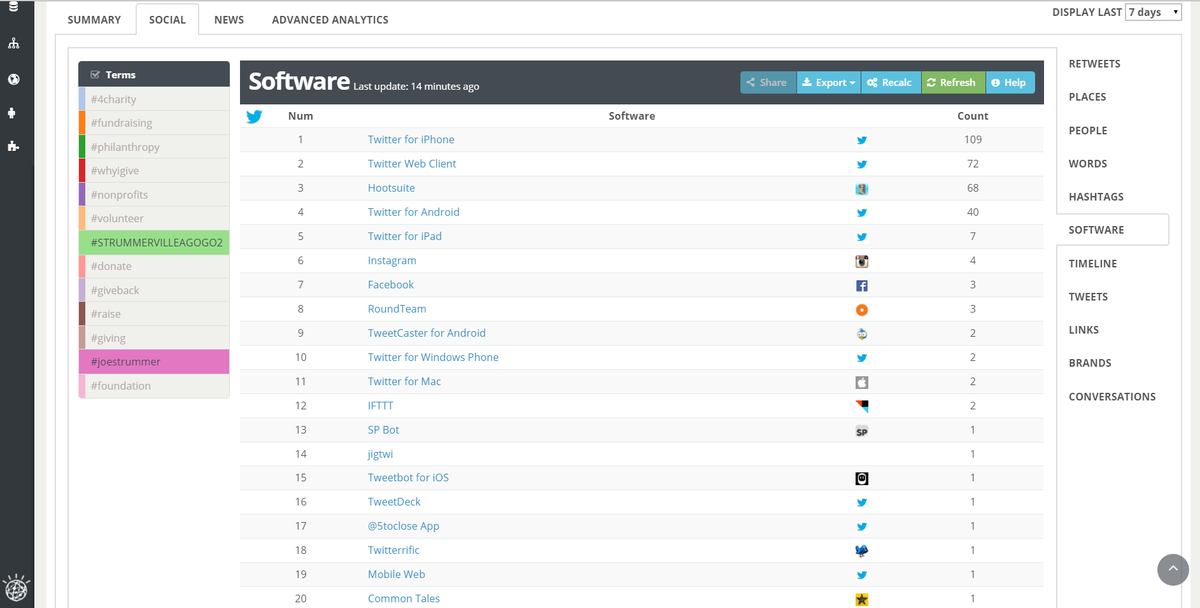Switch to the News tab
This screenshot has width=1200, height=608.
point(229,19)
